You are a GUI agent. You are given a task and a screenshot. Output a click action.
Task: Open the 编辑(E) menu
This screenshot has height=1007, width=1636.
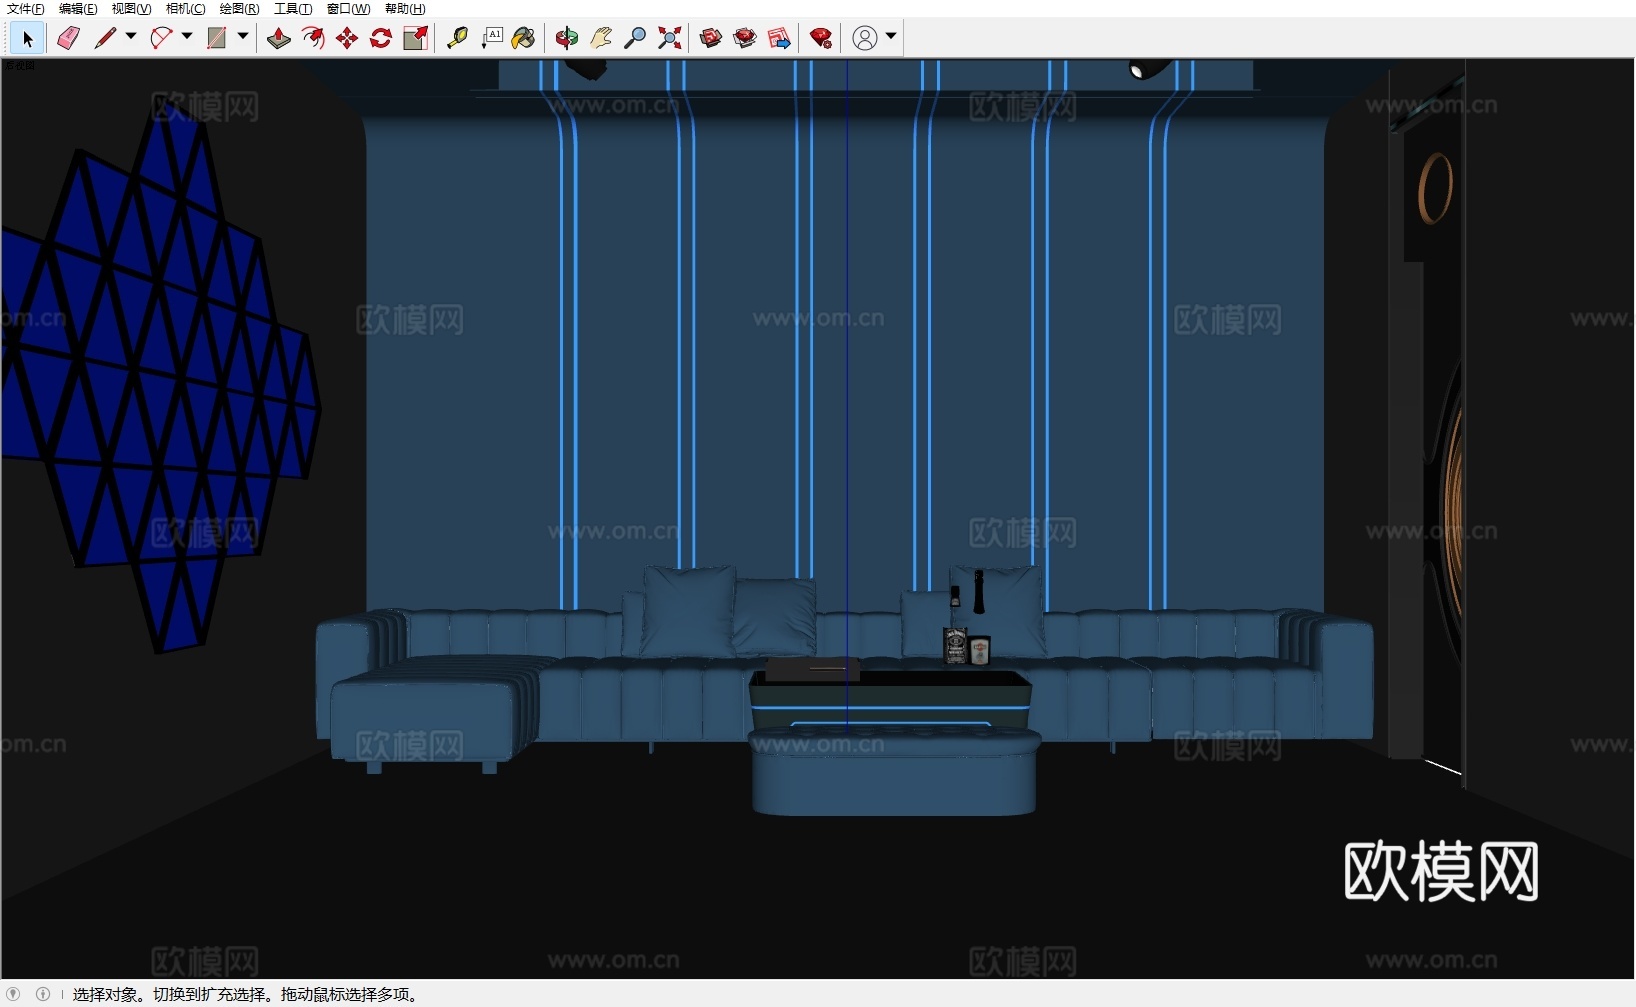tap(78, 9)
